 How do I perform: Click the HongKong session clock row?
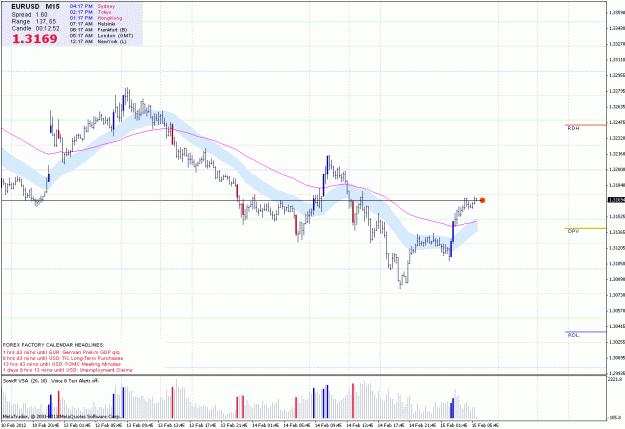96,18
